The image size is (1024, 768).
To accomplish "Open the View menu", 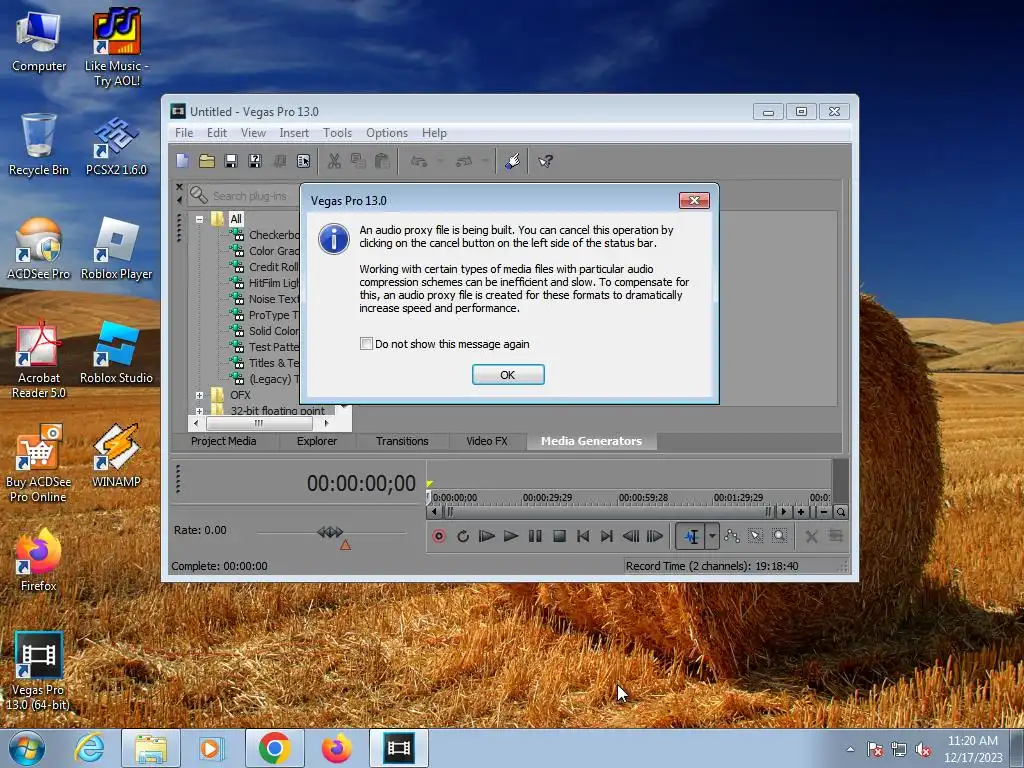I will point(253,133).
